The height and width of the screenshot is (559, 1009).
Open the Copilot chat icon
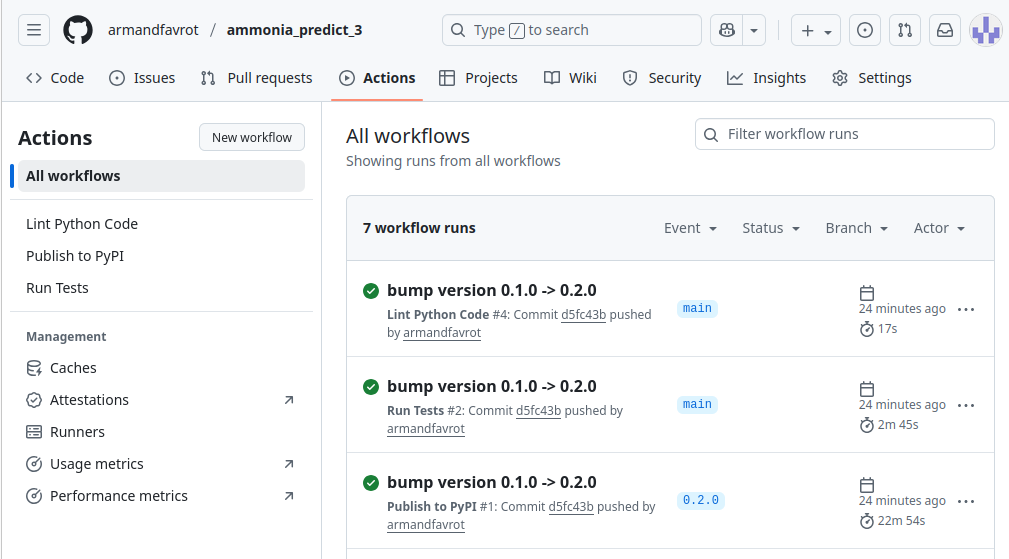(x=726, y=30)
